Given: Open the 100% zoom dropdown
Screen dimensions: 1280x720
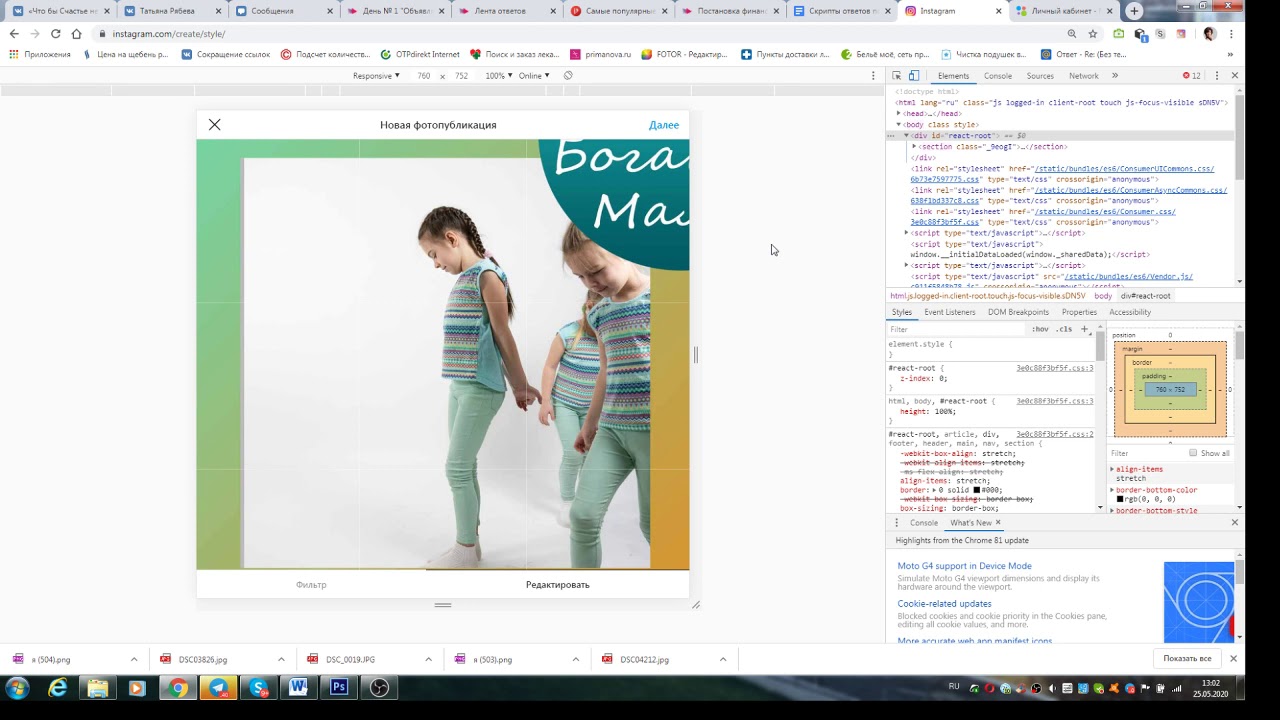Looking at the screenshot, I should 498,76.
